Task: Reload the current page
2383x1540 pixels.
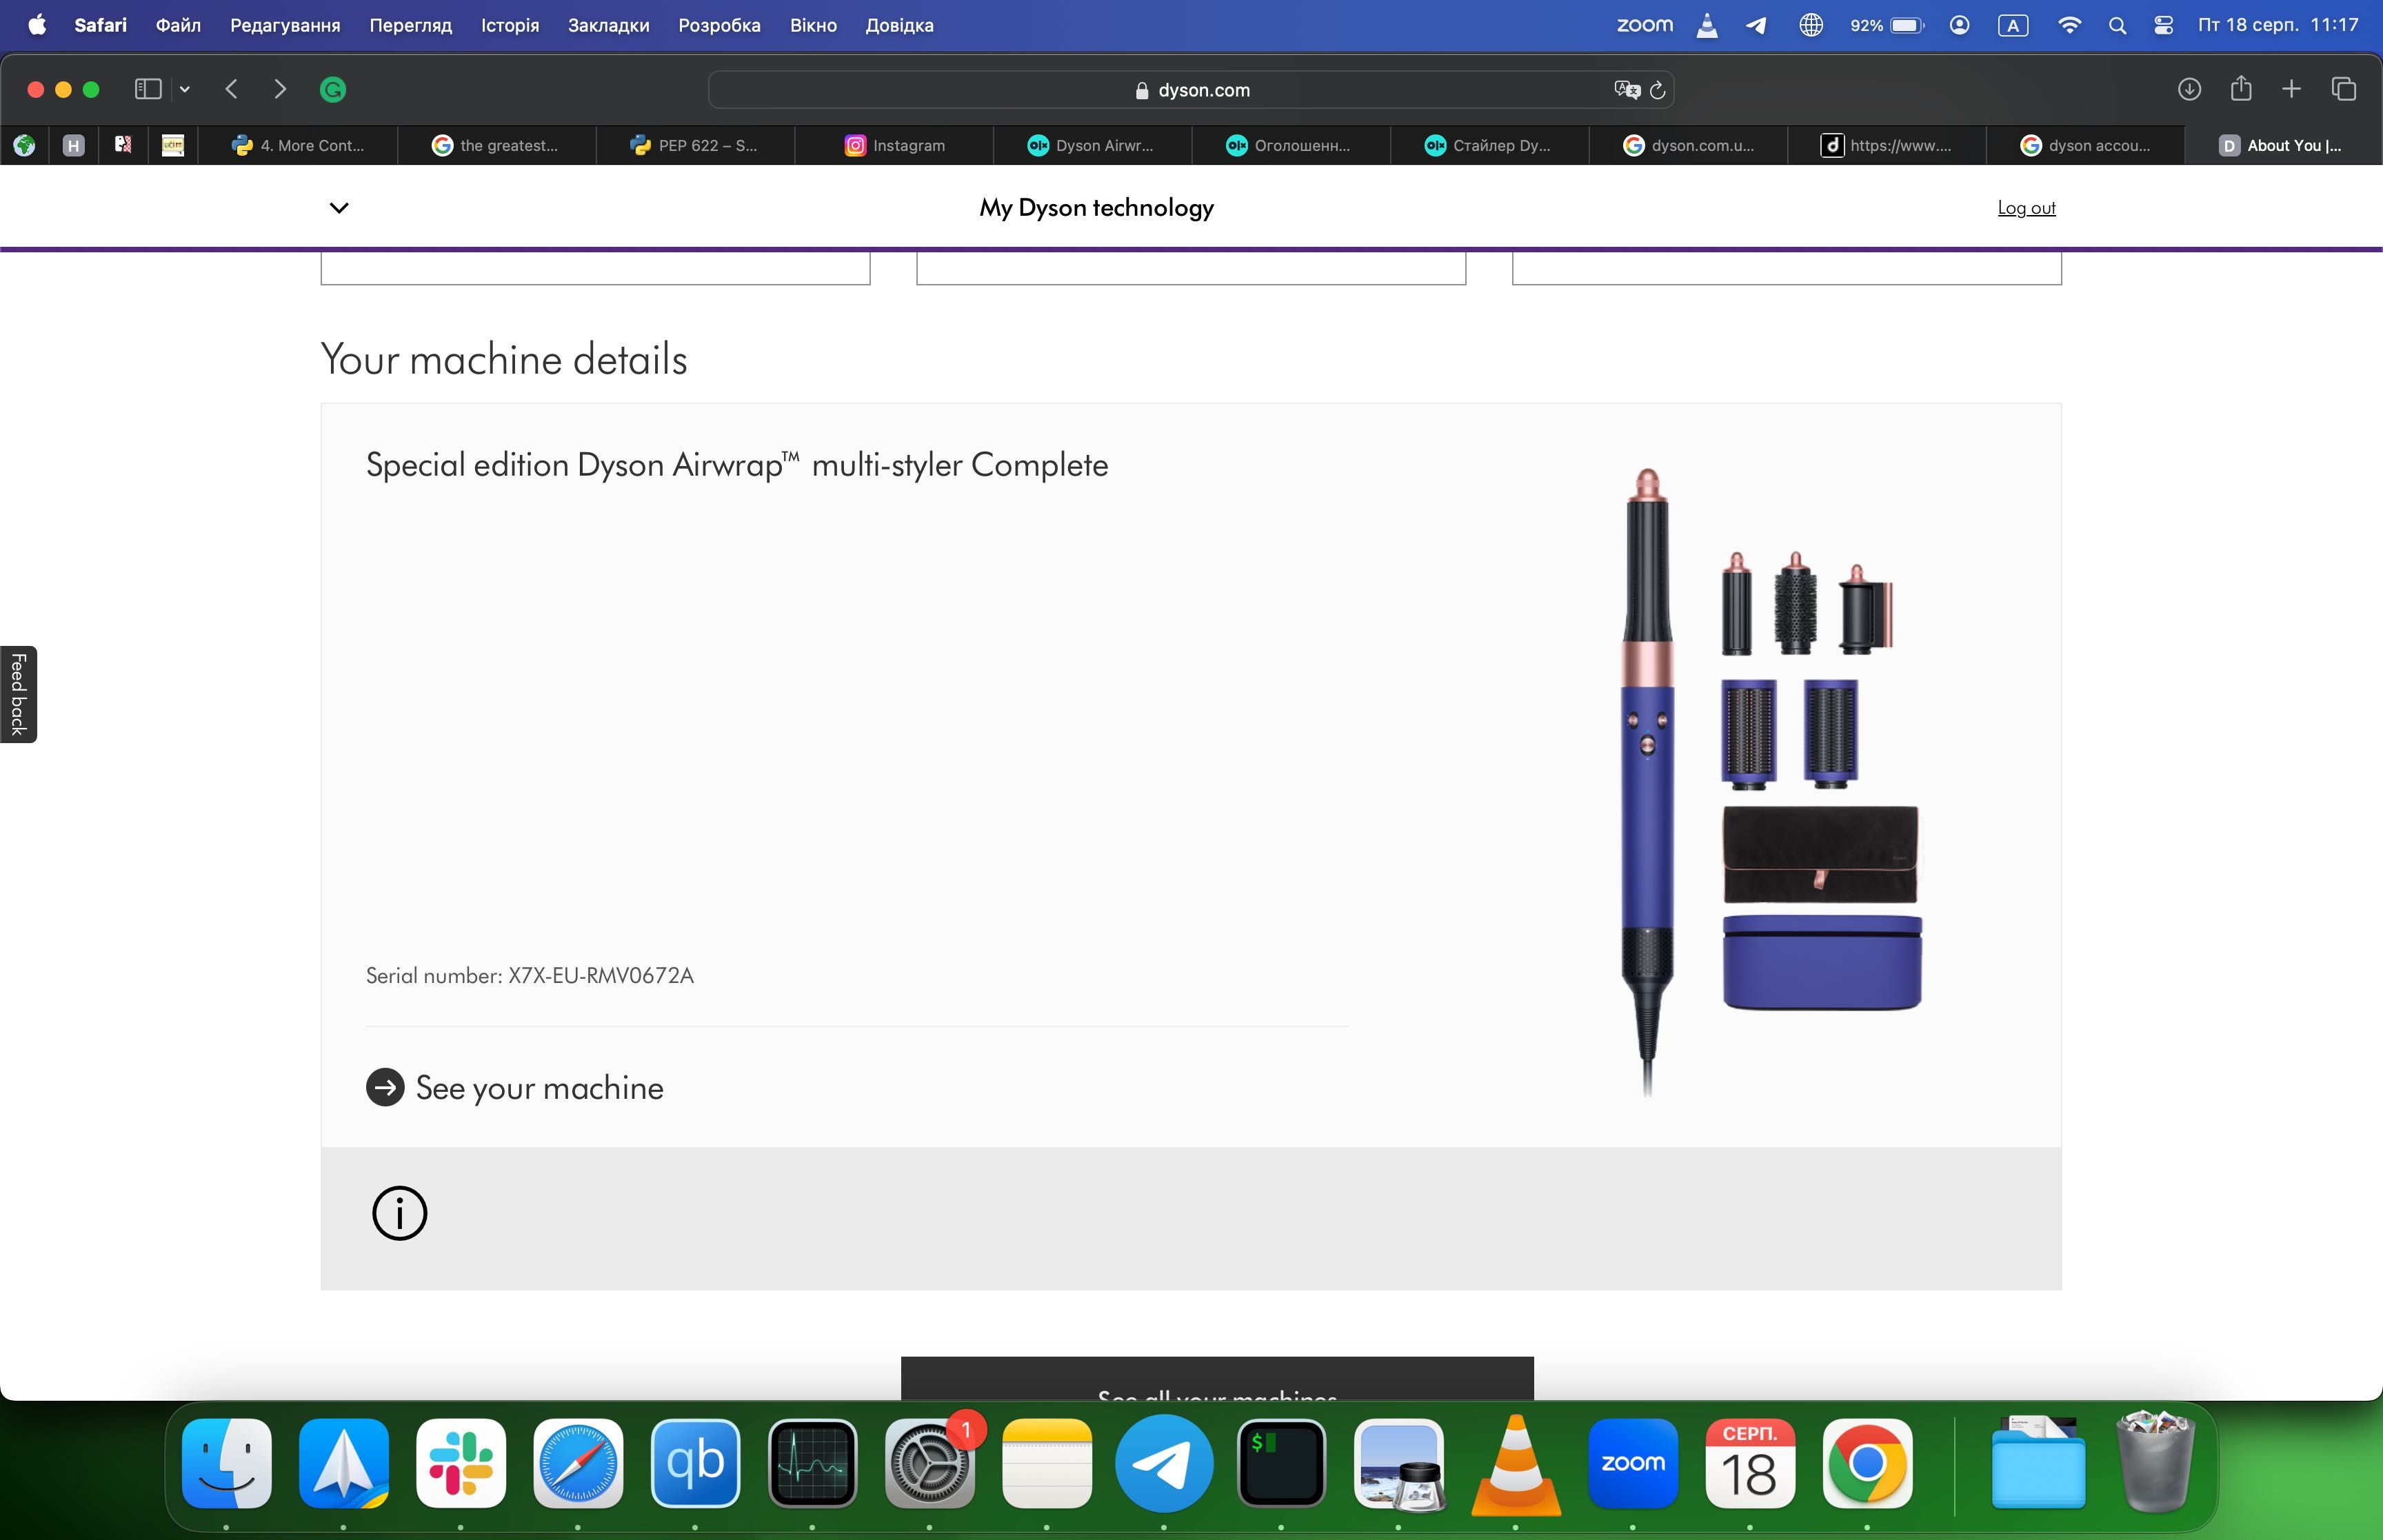Action: tap(1657, 90)
